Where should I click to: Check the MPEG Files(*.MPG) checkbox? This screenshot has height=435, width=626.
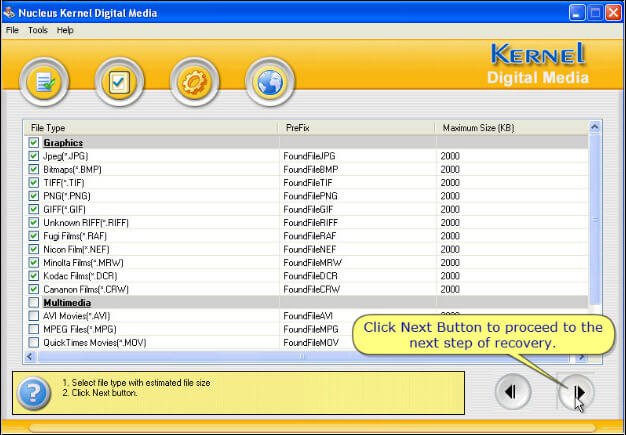(x=34, y=329)
